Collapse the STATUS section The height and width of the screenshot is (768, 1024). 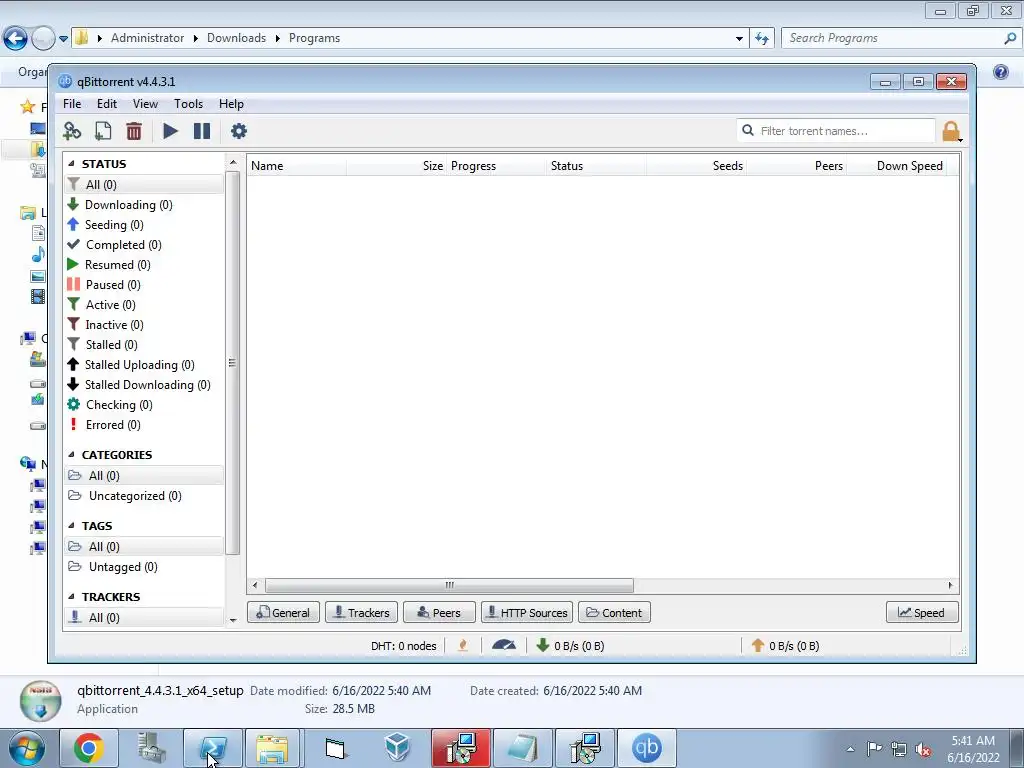[72, 164]
